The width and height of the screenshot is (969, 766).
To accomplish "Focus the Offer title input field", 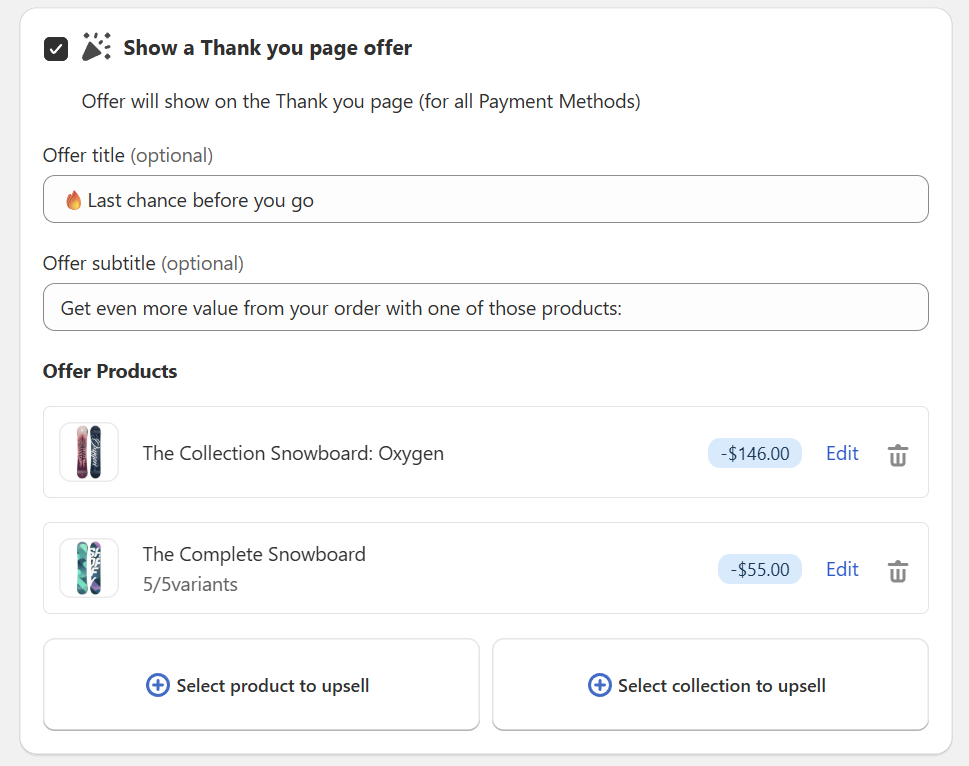I will point(500,200).
